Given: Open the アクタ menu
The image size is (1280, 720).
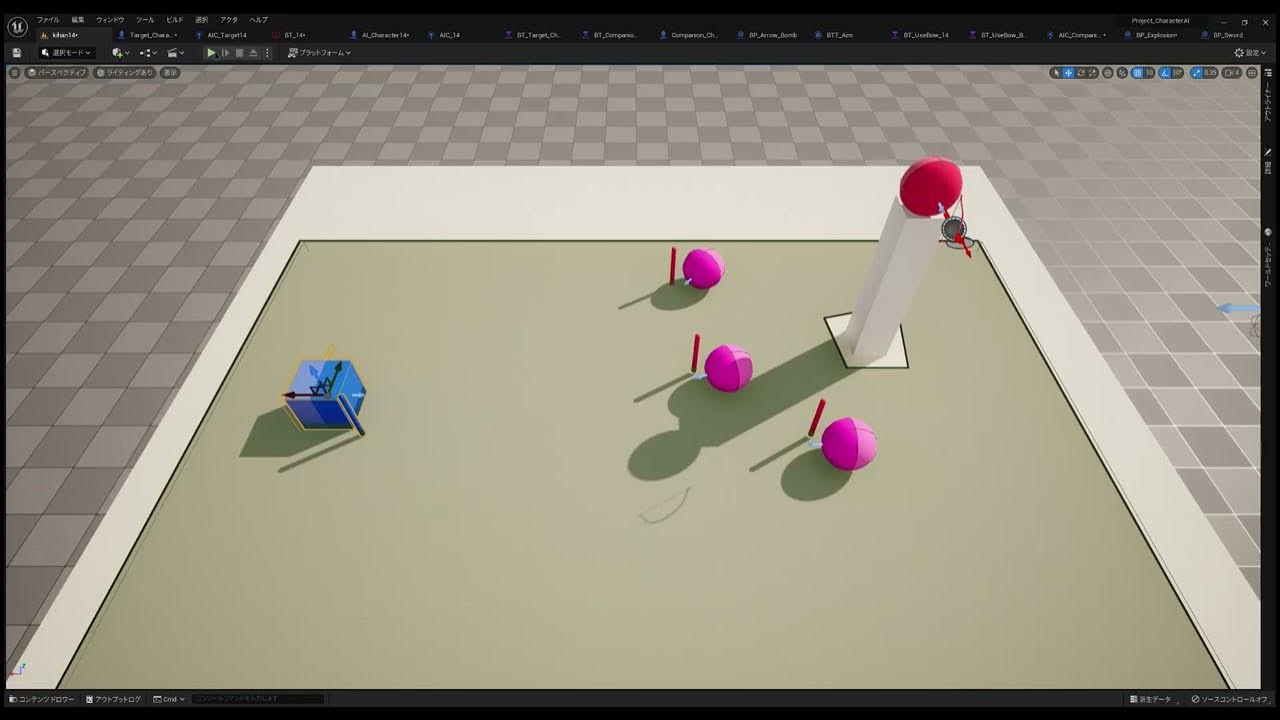Looking at the screenshot, I should click(x=229, y=20).
